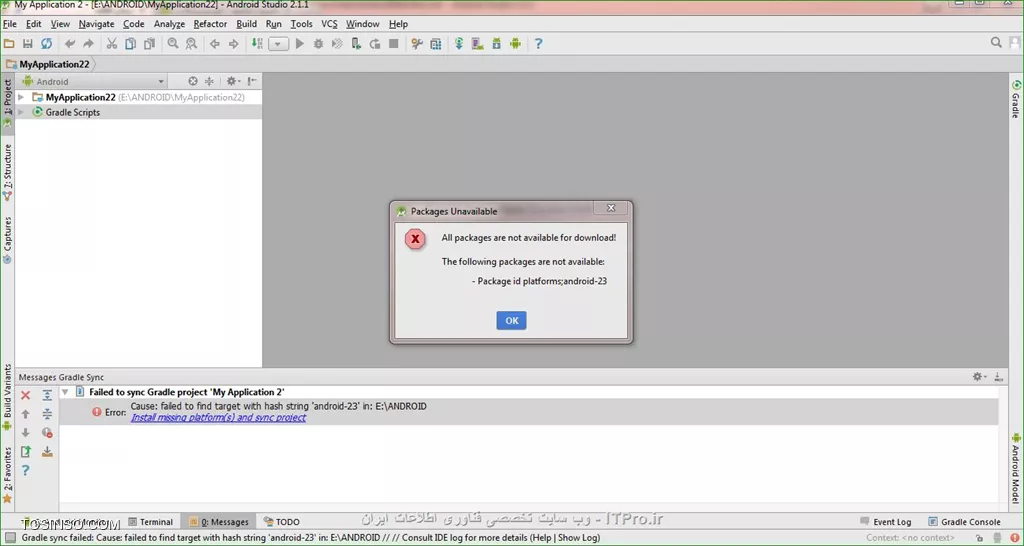This screenshot has height=546, width=1024.
Task: Click the Export to Text File icon
Action: click(x=25, y=452)
